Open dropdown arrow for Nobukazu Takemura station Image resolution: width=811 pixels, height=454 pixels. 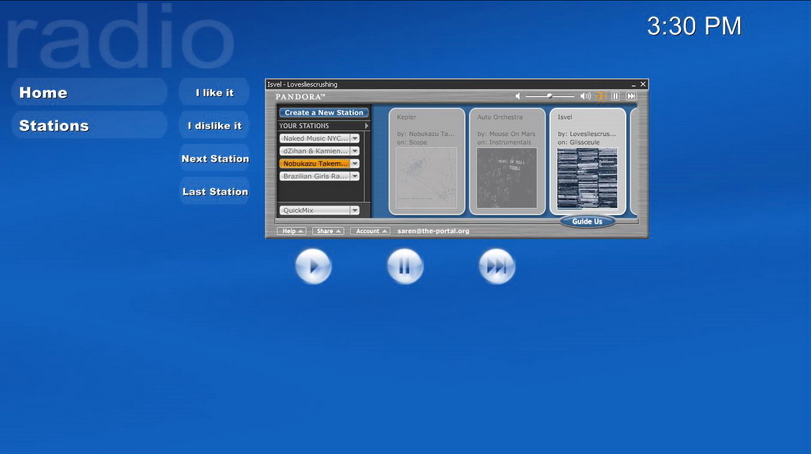point(355,163)
